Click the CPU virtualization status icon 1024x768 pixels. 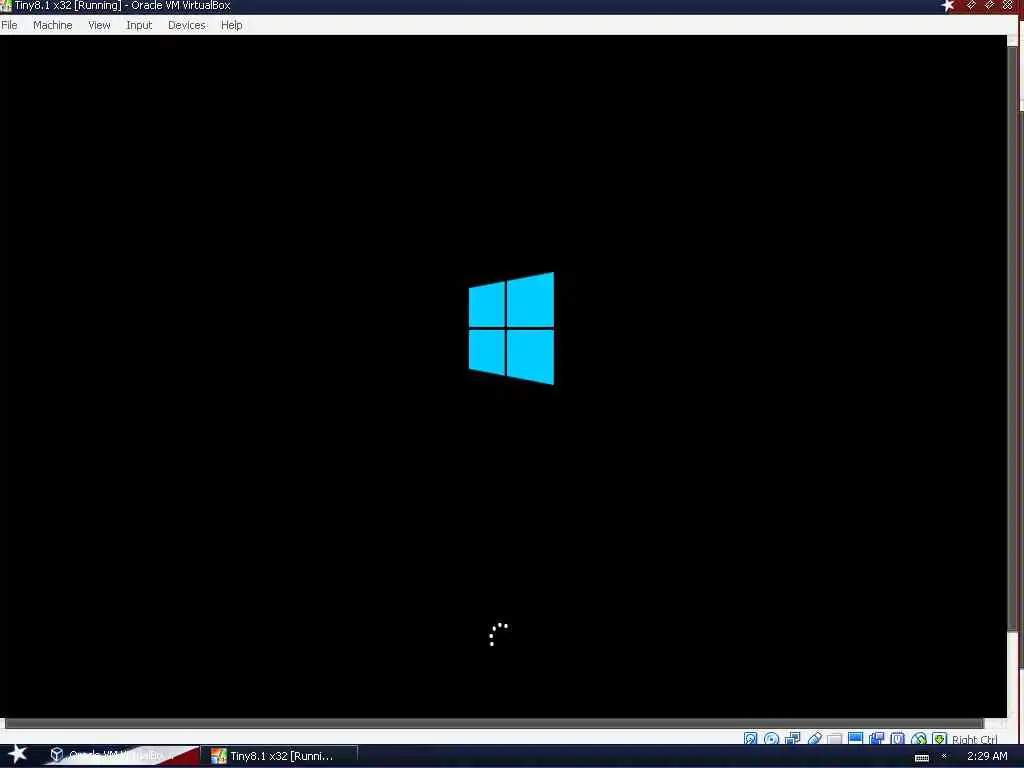897,739
